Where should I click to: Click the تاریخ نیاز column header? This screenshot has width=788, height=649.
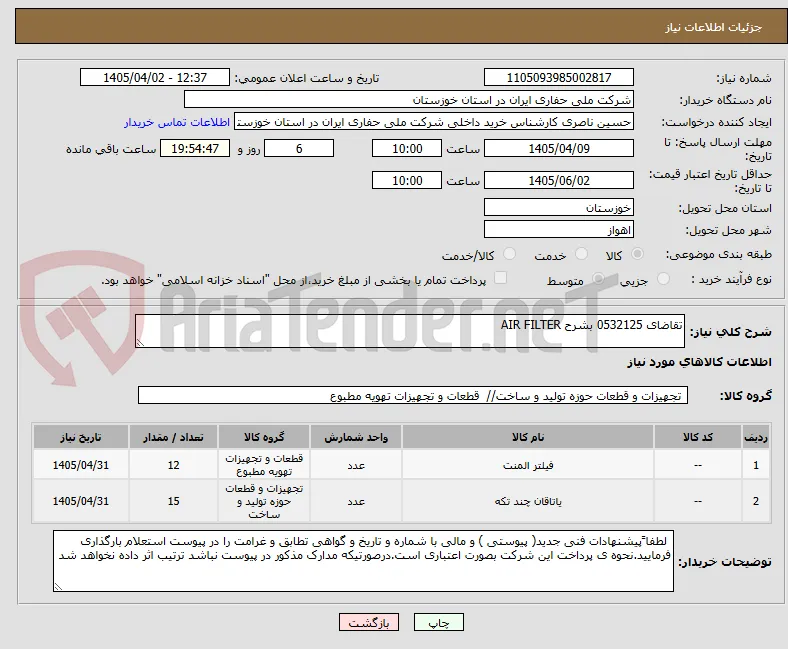80,437
